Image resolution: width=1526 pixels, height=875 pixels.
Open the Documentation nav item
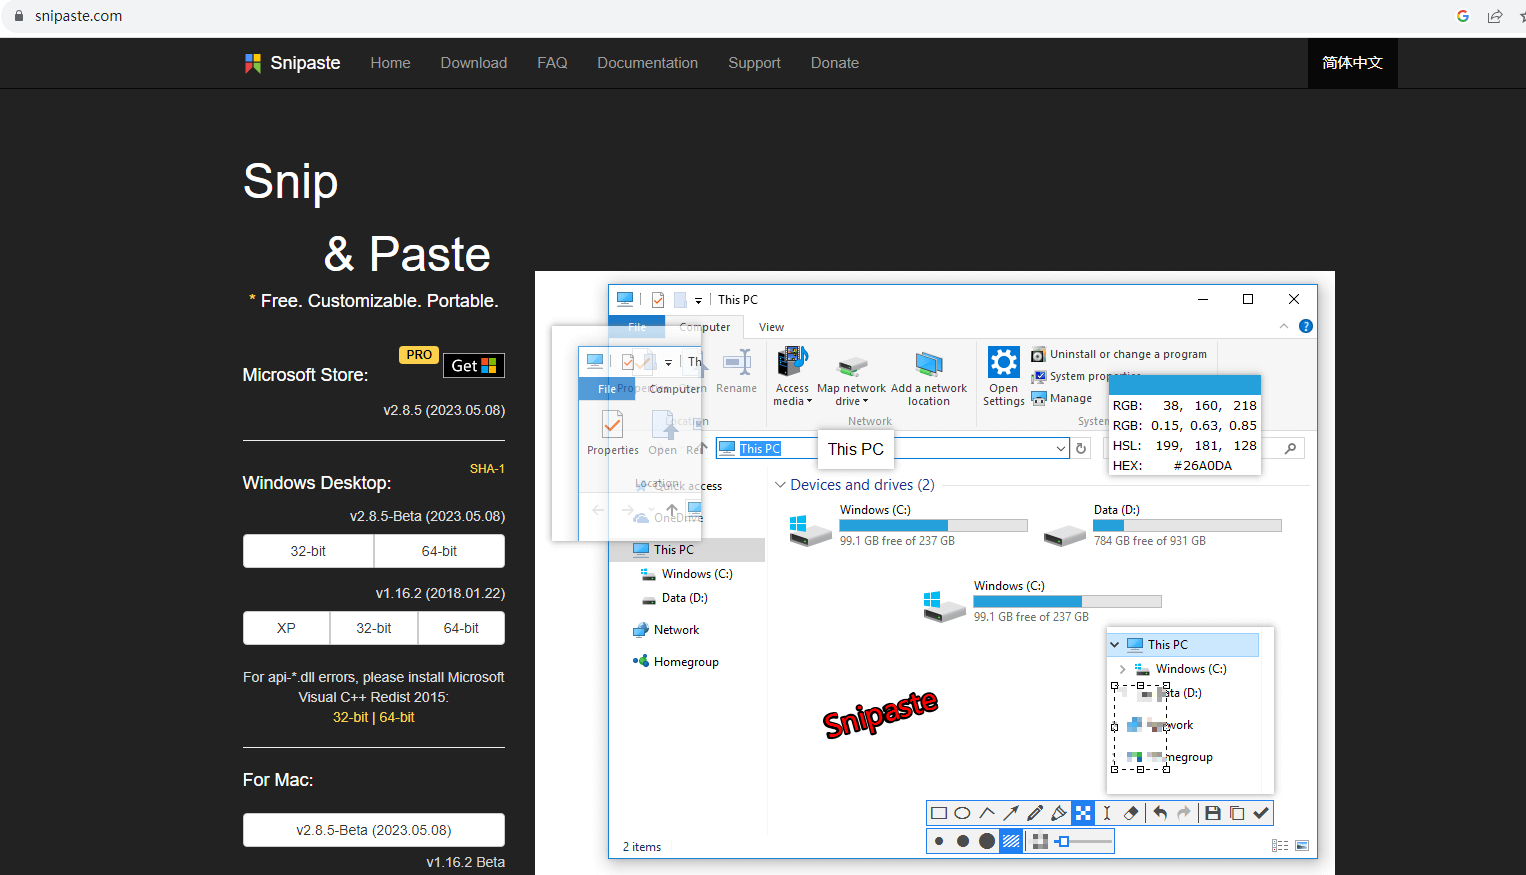coord(648,63)
